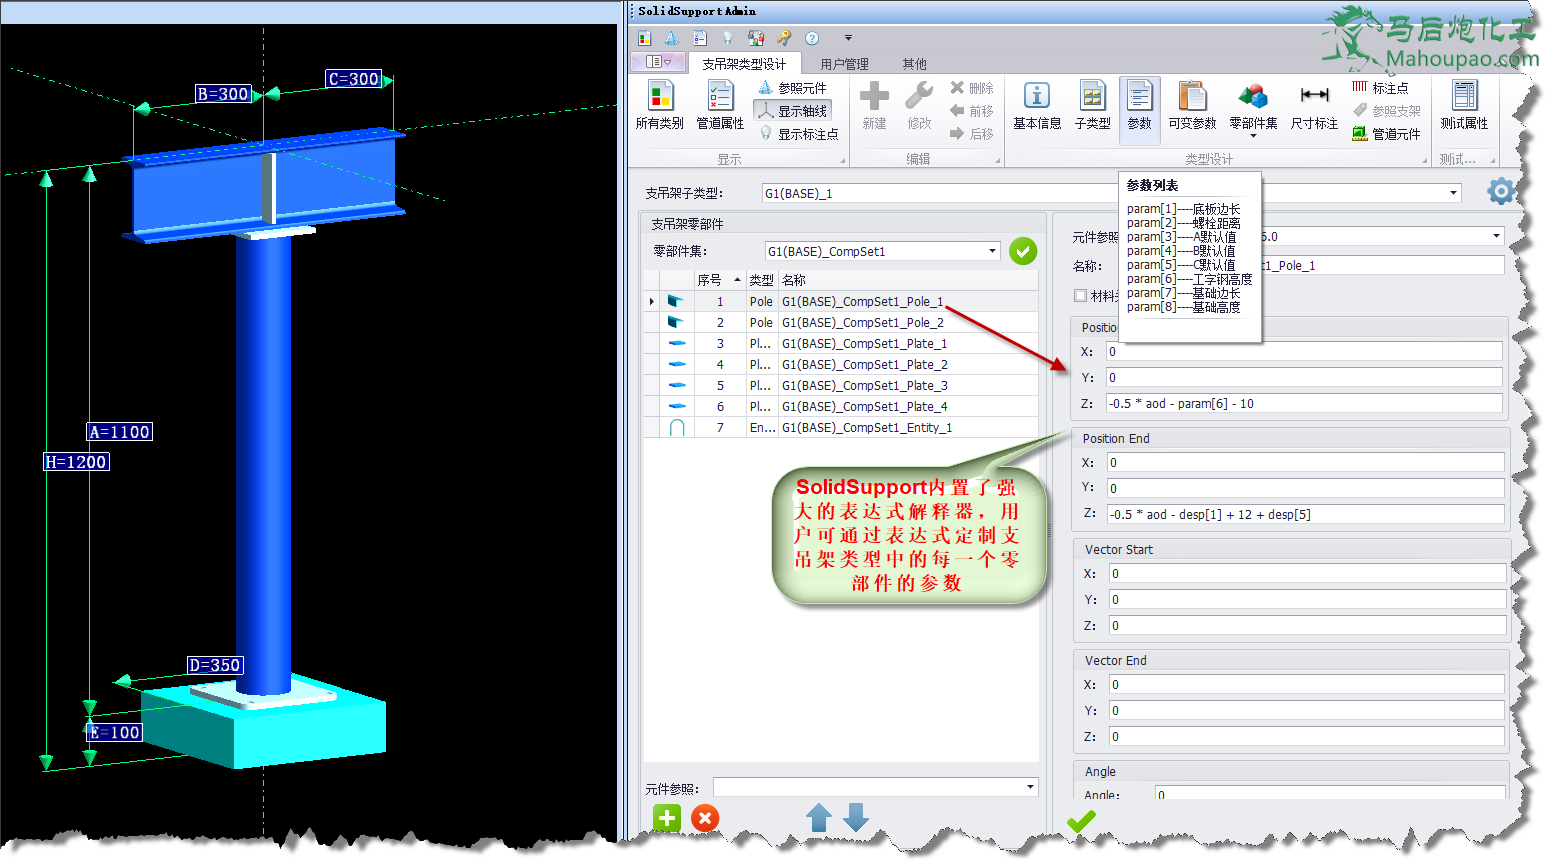Click the help question mark in quick toolbar

coord(812,38)
